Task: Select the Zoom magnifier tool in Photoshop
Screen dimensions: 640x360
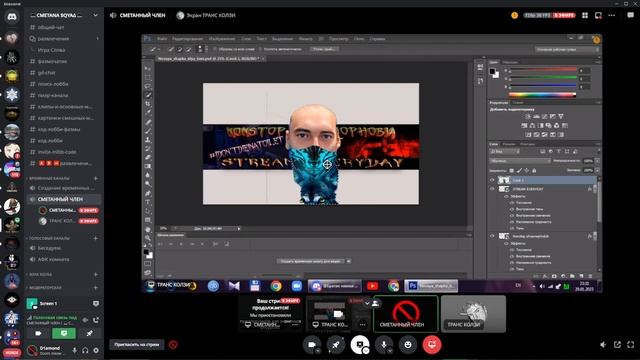Action: (x=148, y=238)
